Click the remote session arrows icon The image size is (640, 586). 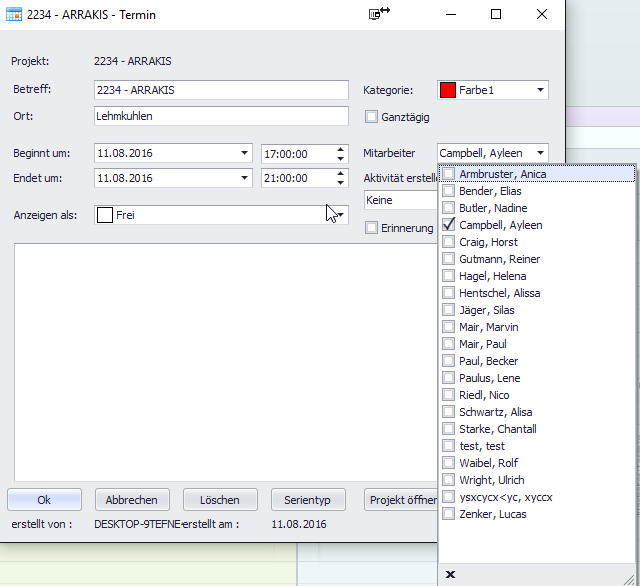pos(379,14)
